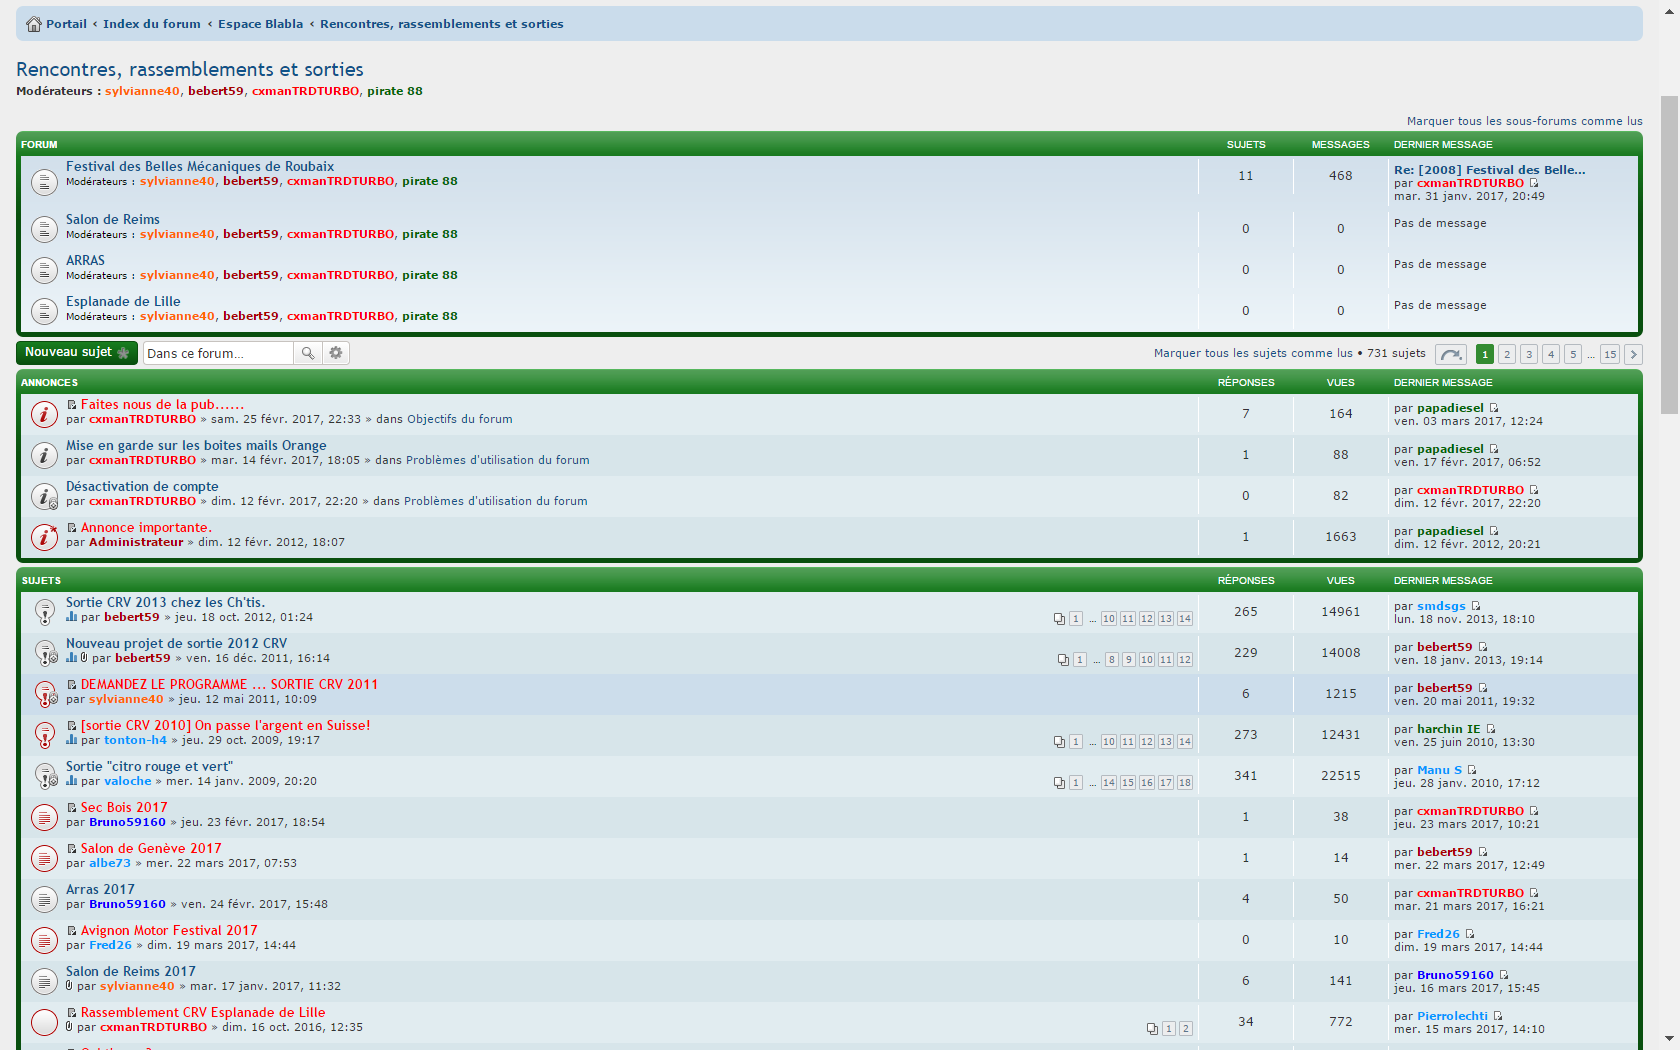This screenshot has height=1050, width=1680.
Task: Open albe73 author profile link
Action: pyautogui.click(x=110, y=864)
